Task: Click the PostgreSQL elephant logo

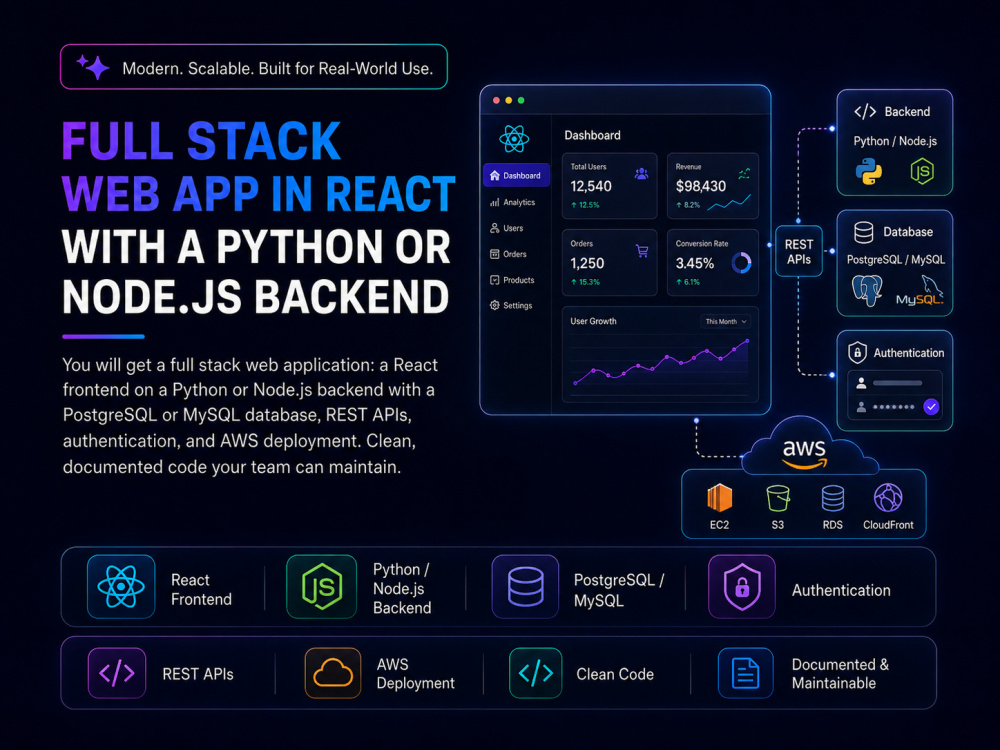Action: 867,291
